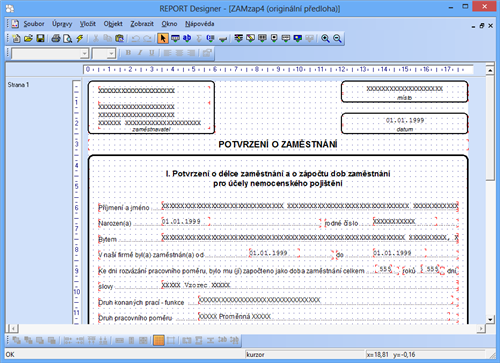Select the arrow pointer tool
Image resolution: width=500 pixels, height=363 pixels.
click(x=163, y=38)
